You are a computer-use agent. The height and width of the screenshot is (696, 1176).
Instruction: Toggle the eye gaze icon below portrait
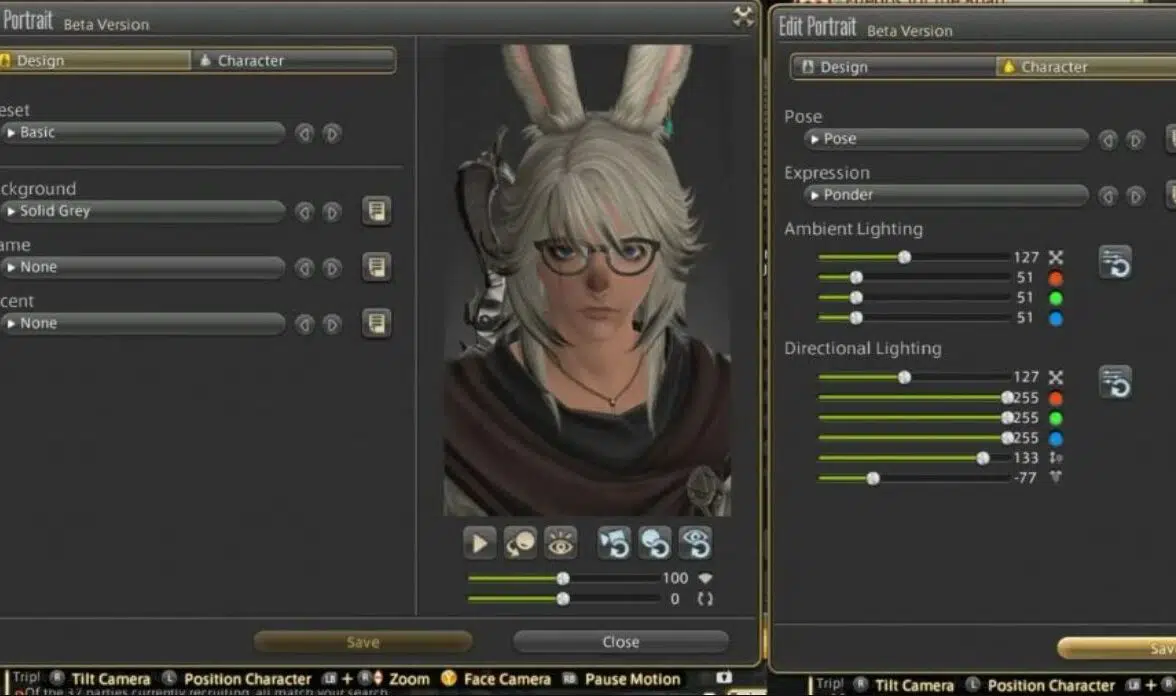560,543
